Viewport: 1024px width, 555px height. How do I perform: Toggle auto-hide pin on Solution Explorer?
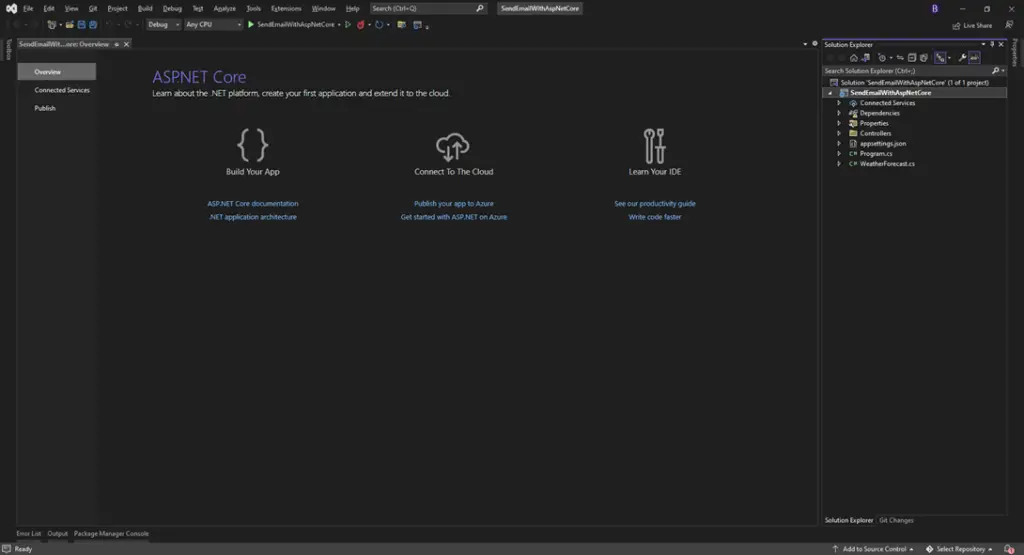click(992, 44)
